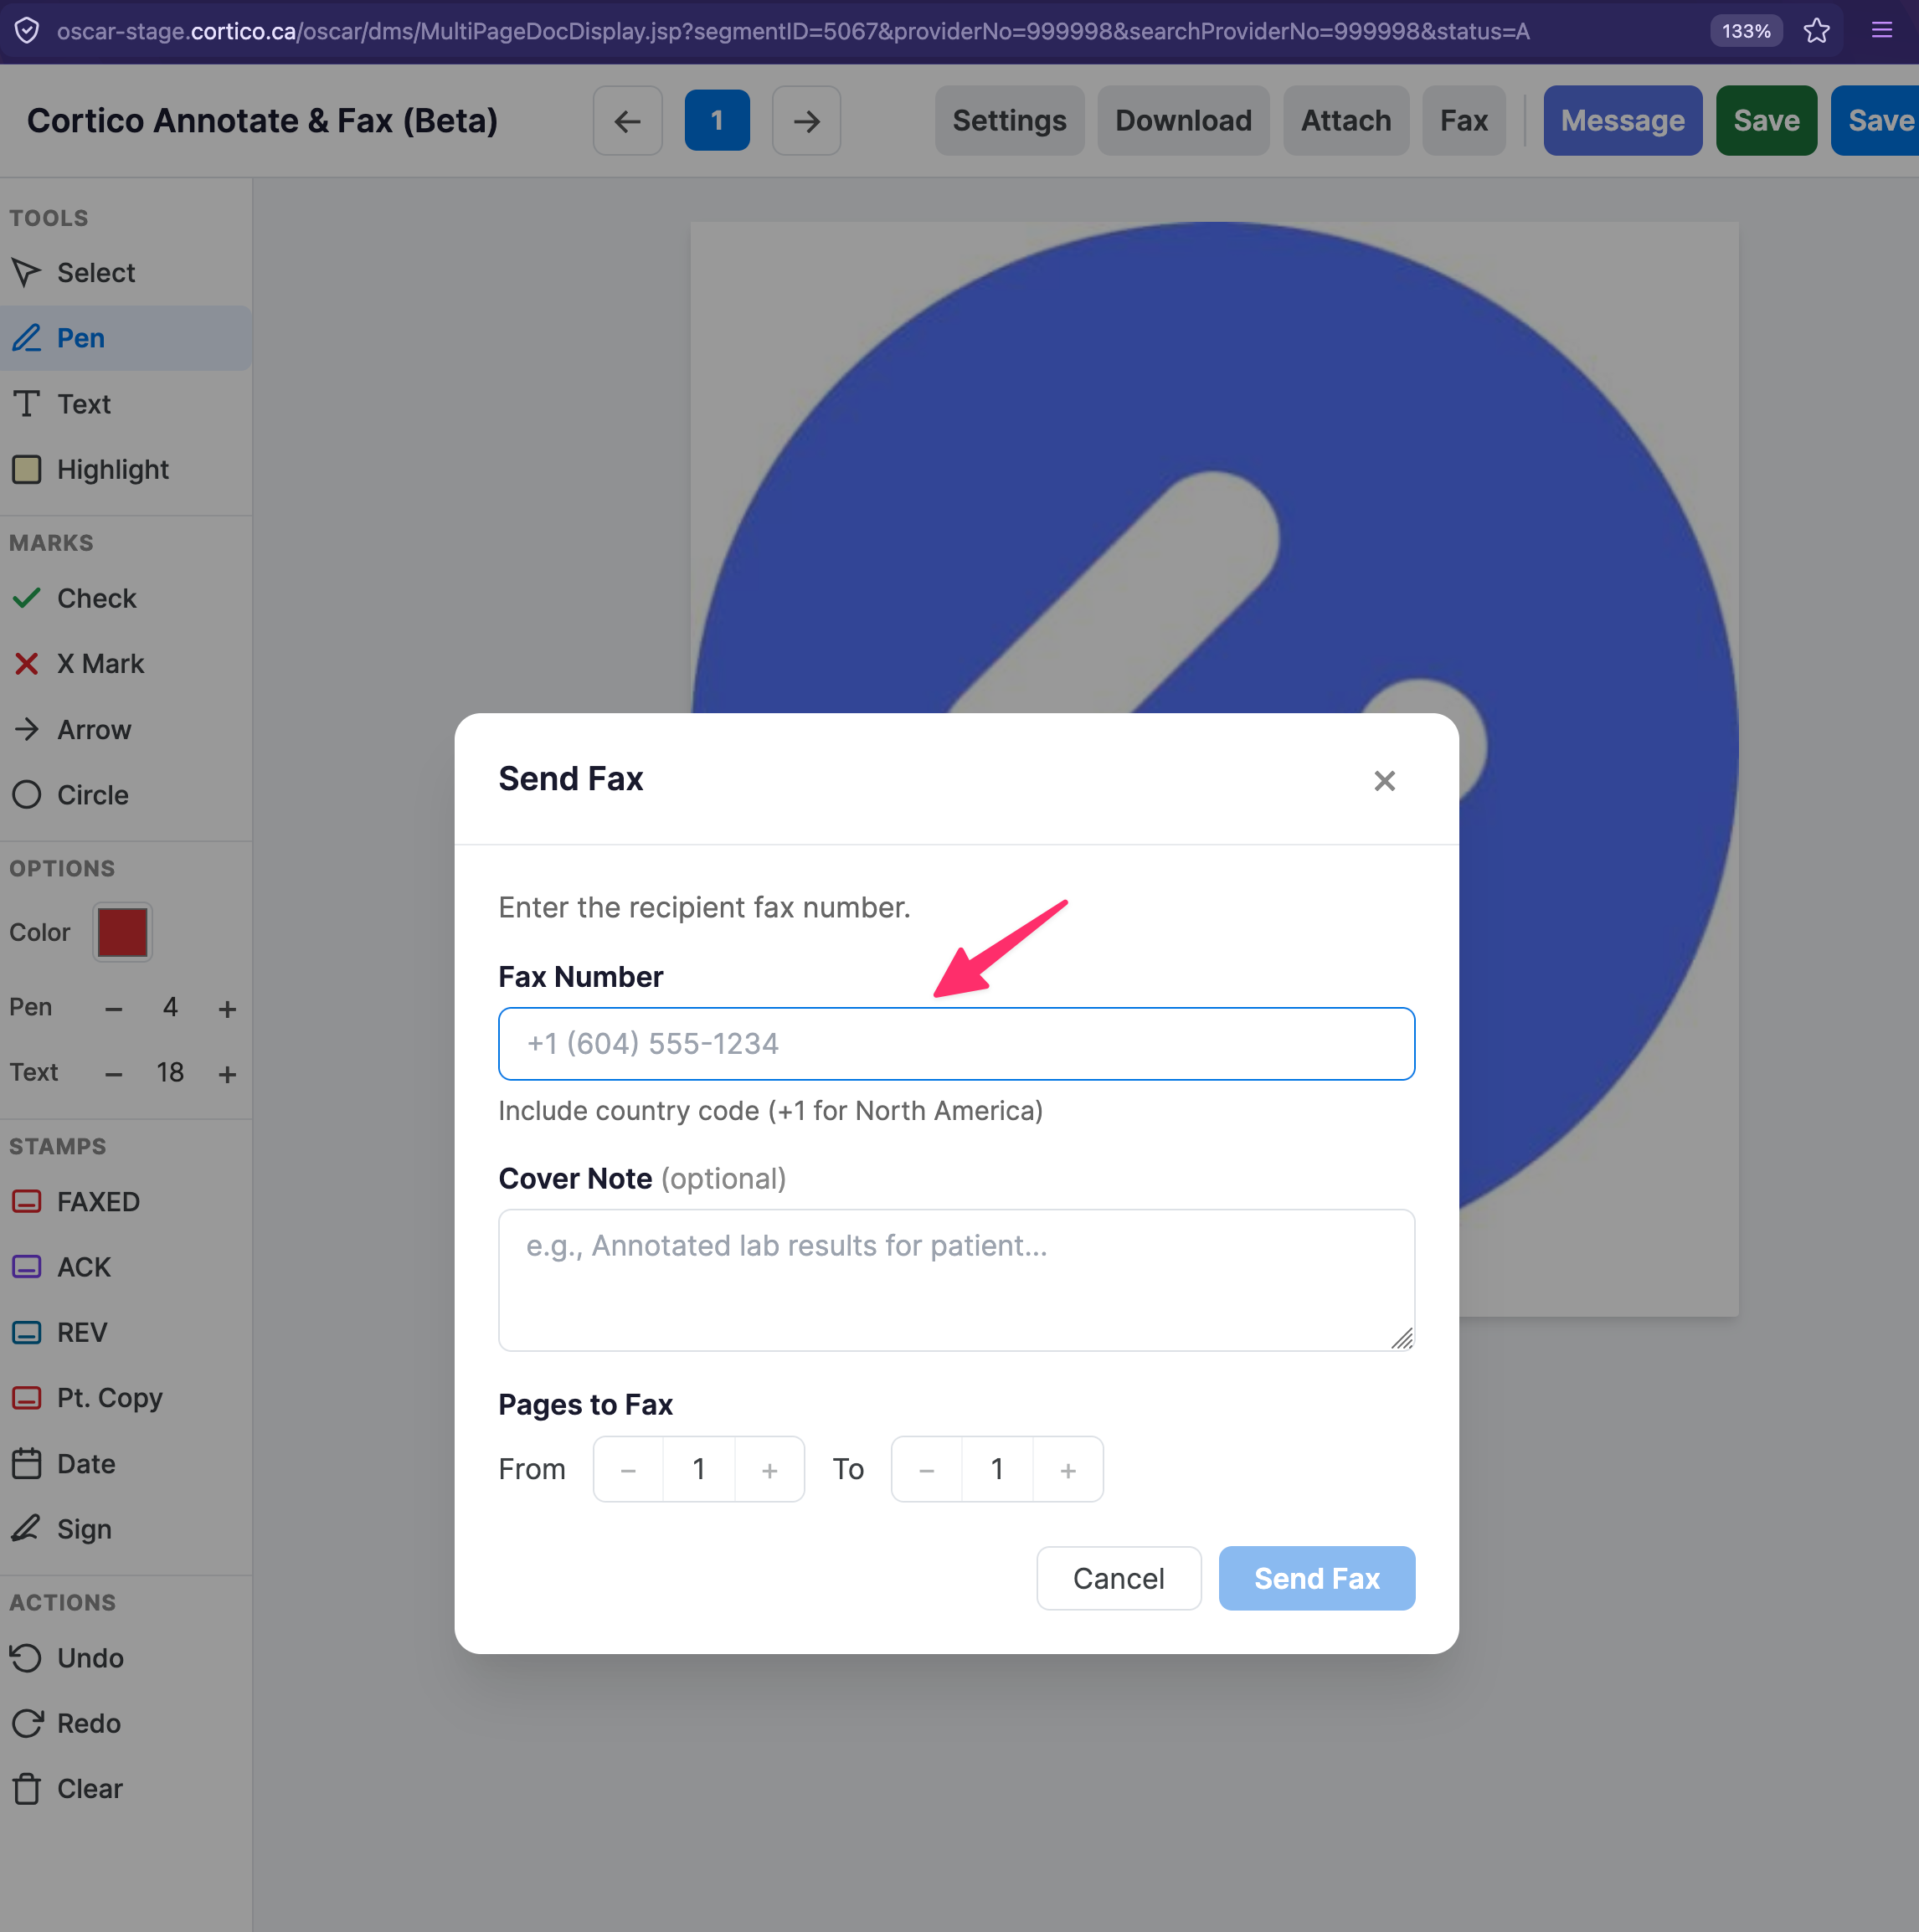1919x1932 pixels.
Task: Choose the Highlight tool
Action: [125, 469]
